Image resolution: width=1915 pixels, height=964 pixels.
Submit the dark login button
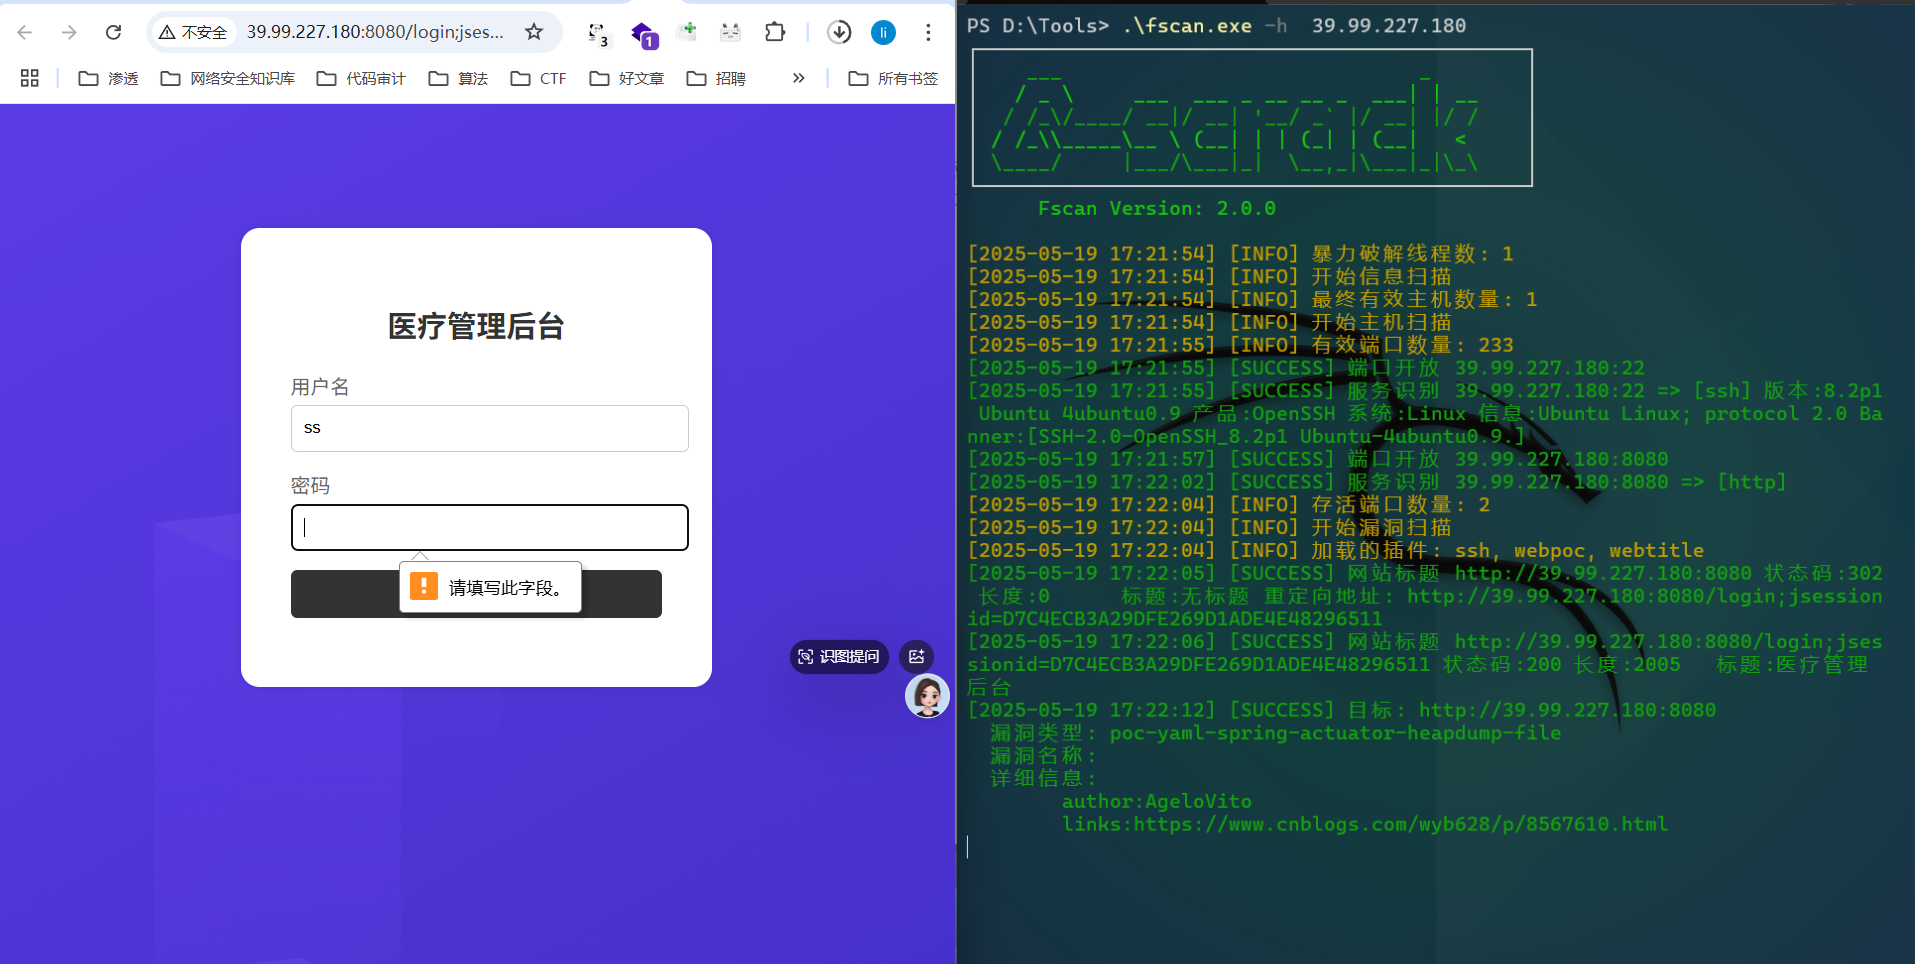pos(476,594)
